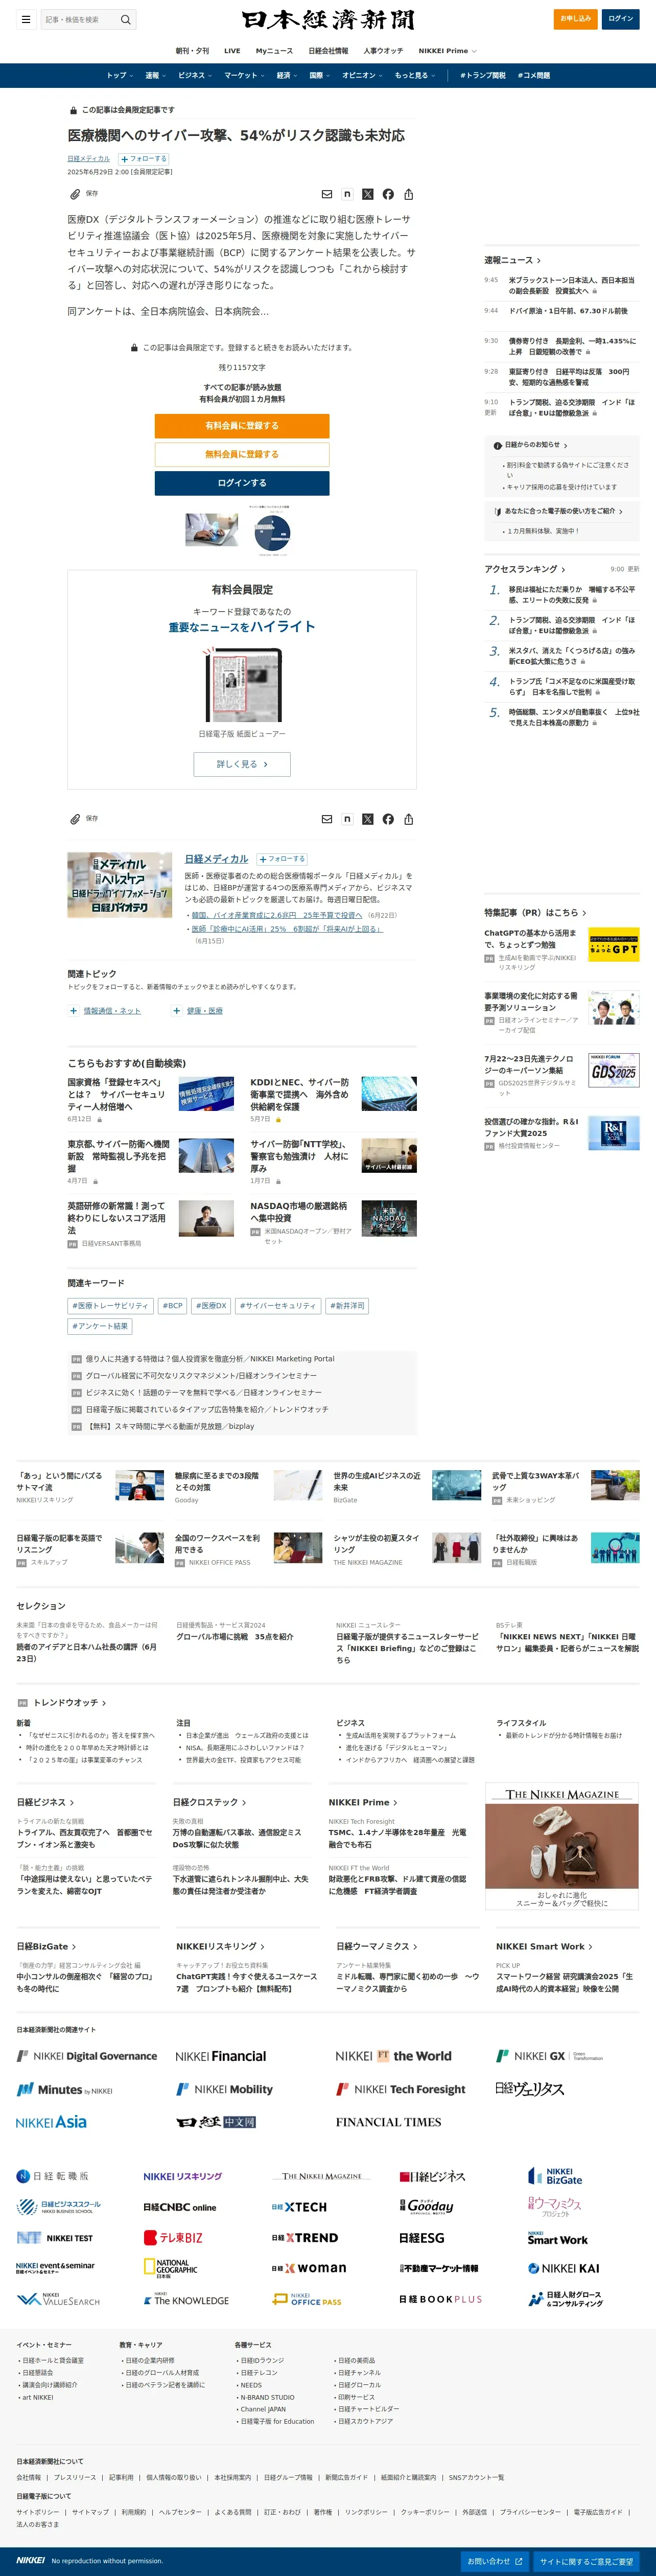The width and height of the screenshot is (656, 2576).
Task: Open the 人事ウオッチ menu item
Action: pos(383,51)
